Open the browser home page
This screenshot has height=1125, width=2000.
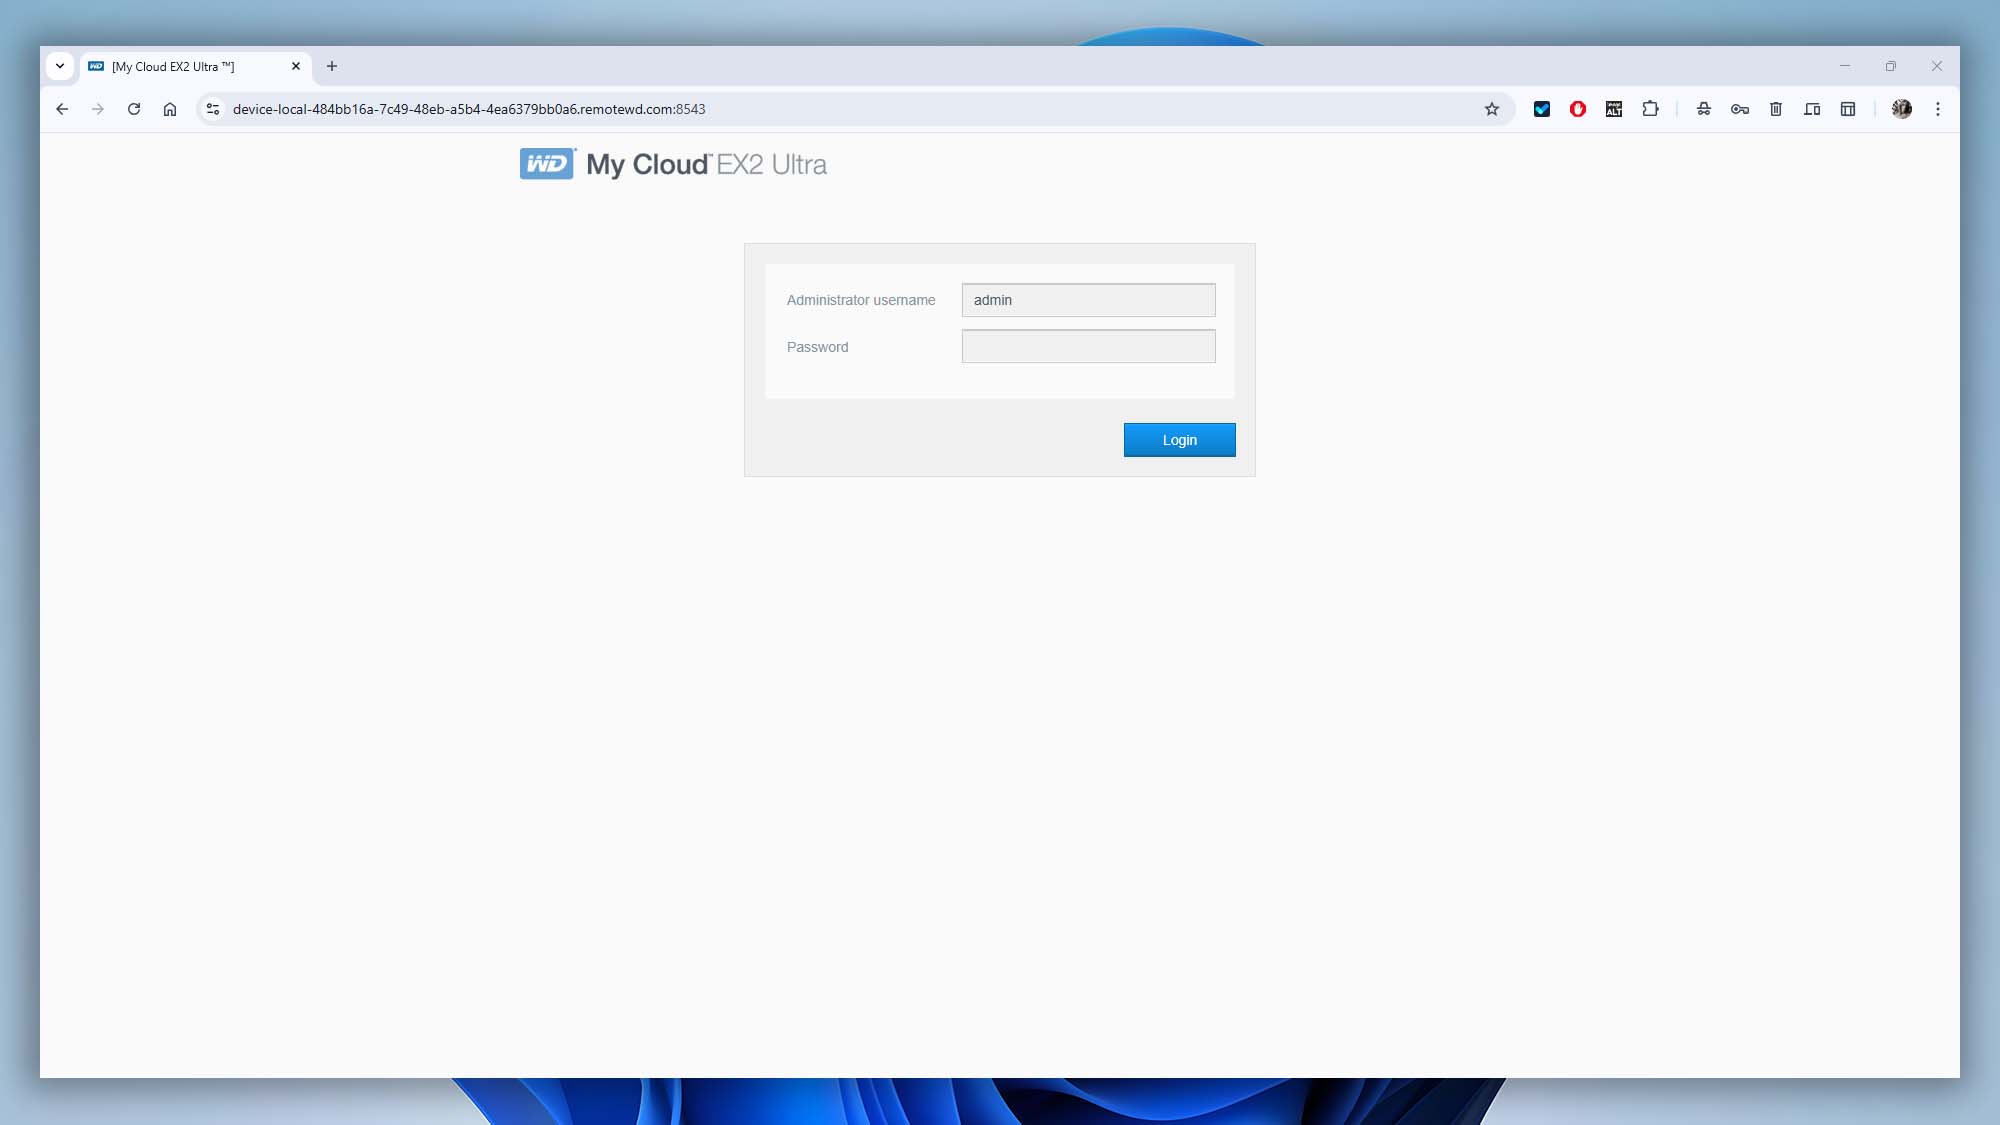(170, 109)
